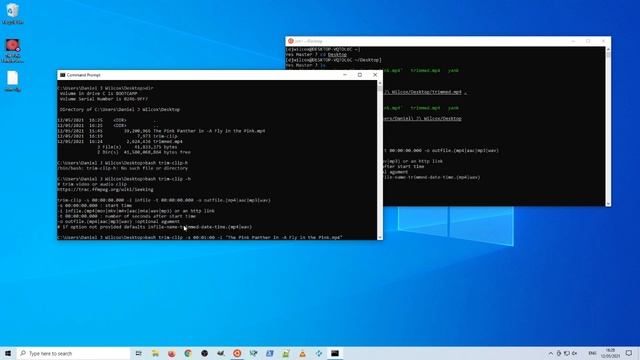Open the Windows Start menu
640x360 pixels.
point(8,353)
